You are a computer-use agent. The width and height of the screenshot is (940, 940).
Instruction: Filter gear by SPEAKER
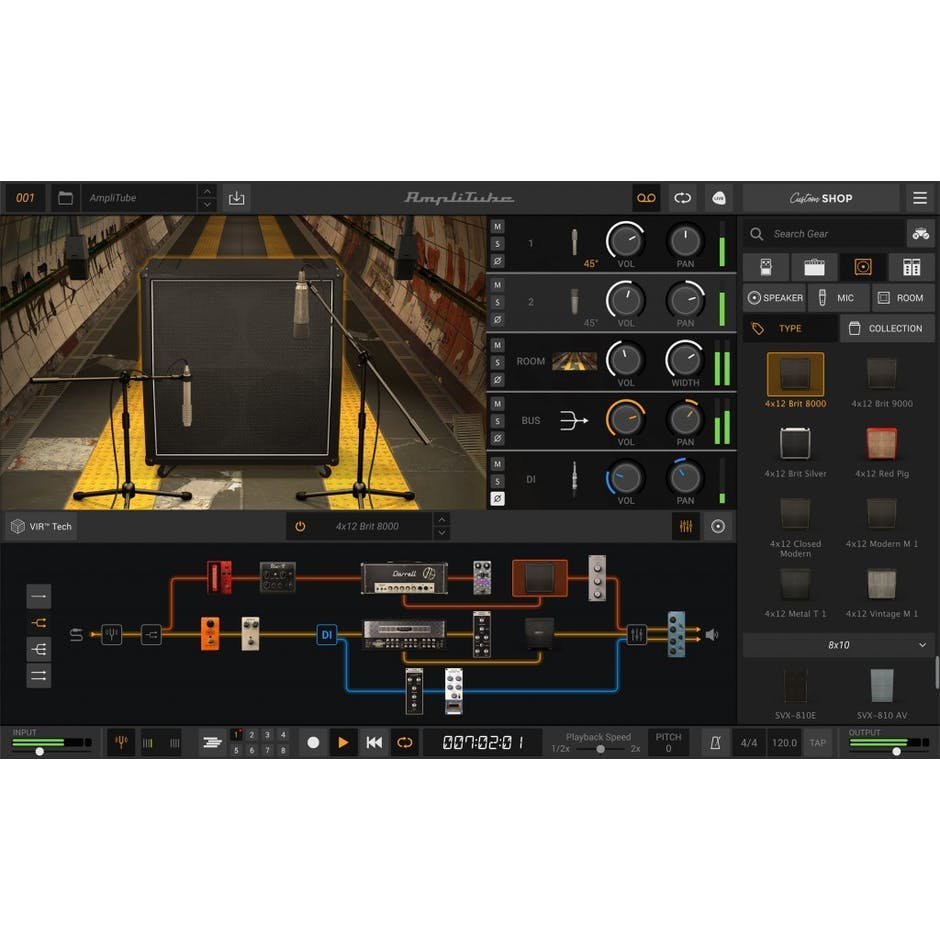point(775,297)
